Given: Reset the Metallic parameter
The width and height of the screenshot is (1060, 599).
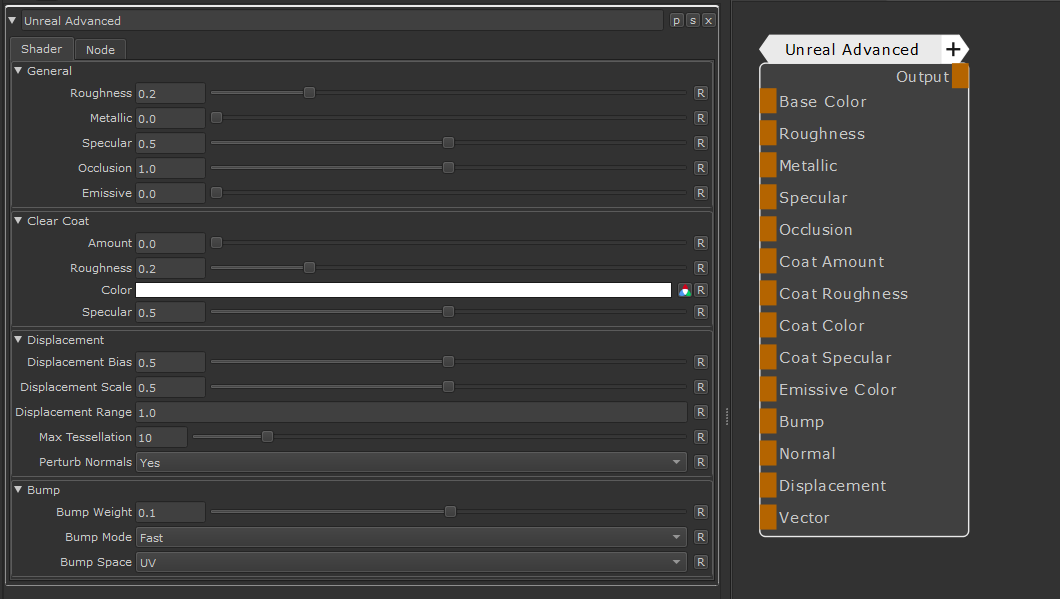Looking at the screenshot, I should click(x=701, y=118).
